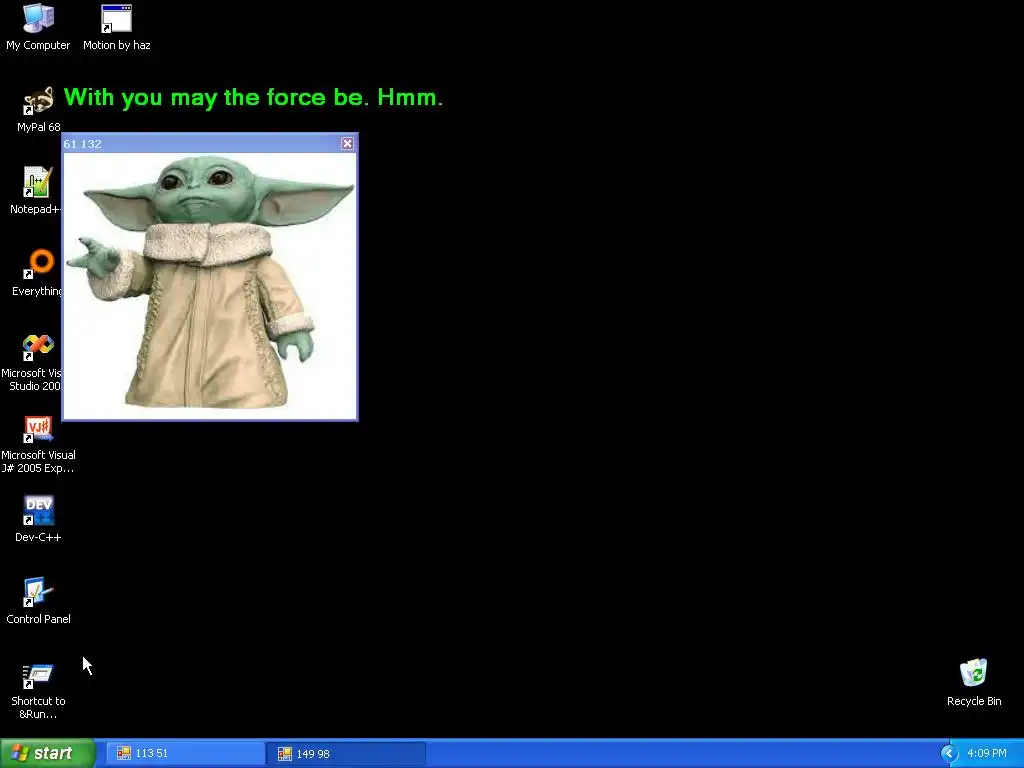Click the 4:09 PM taskbar clock

pos(987,754)
